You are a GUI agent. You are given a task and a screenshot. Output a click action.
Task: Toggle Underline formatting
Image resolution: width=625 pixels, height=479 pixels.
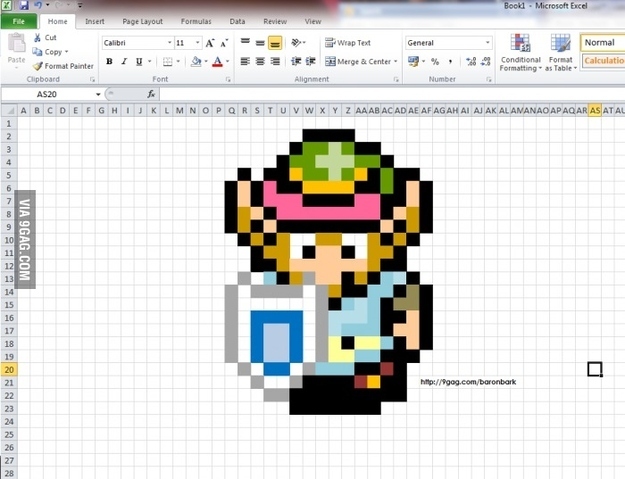pos(139,61)
